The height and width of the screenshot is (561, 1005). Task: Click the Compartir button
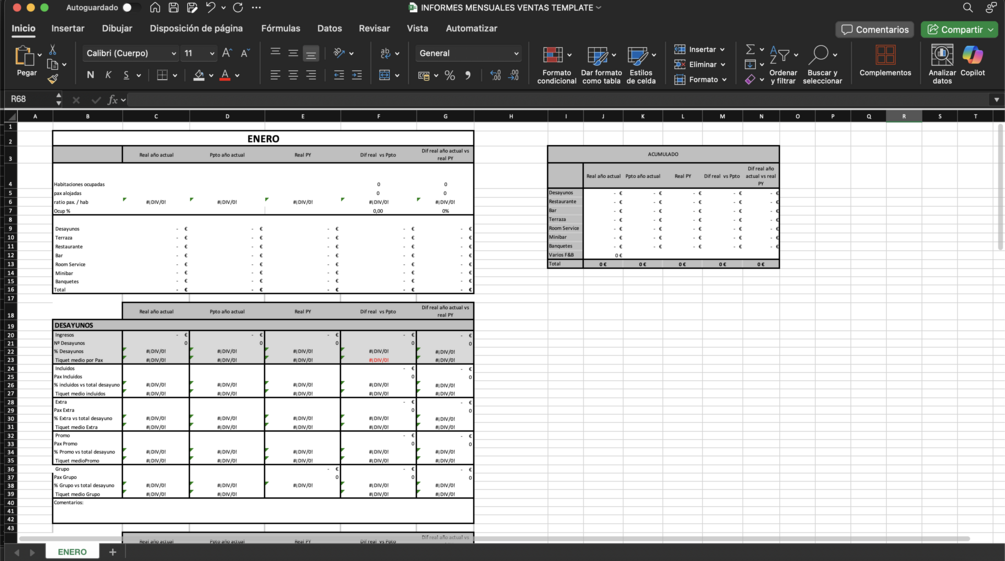960,29
